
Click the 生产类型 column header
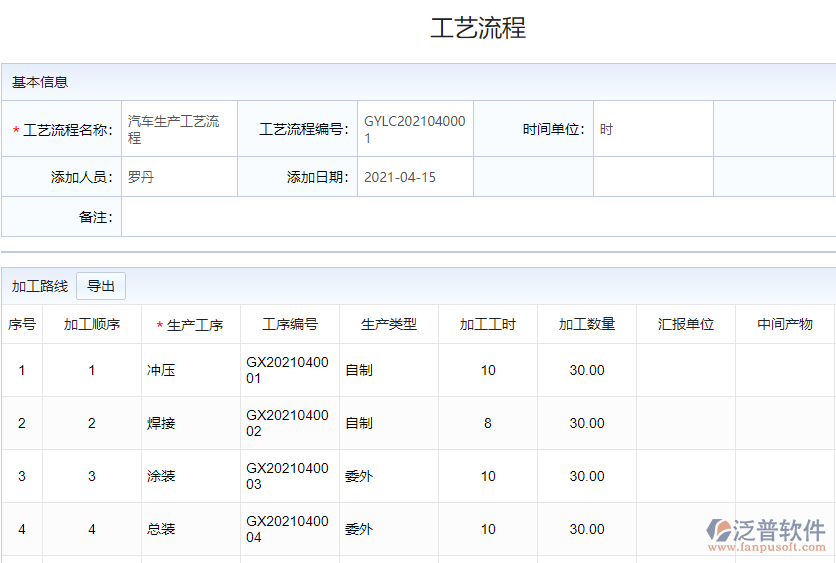click(x=389, y=325)
